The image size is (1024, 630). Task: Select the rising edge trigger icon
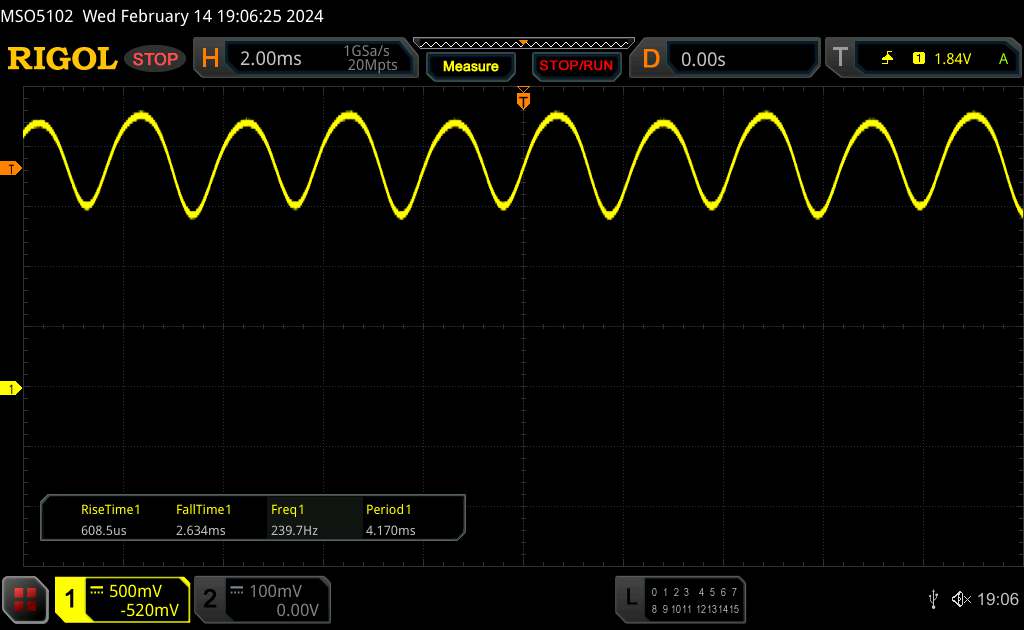(887, 59)
